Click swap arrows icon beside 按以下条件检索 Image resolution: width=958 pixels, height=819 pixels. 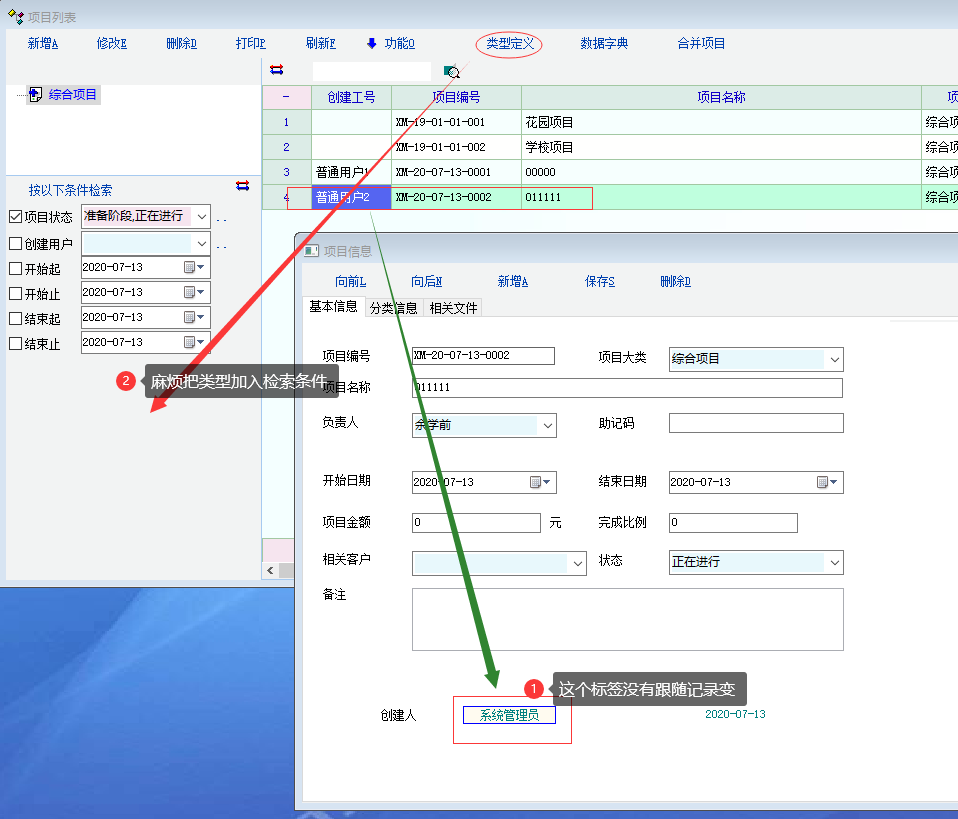coord(242,186)
